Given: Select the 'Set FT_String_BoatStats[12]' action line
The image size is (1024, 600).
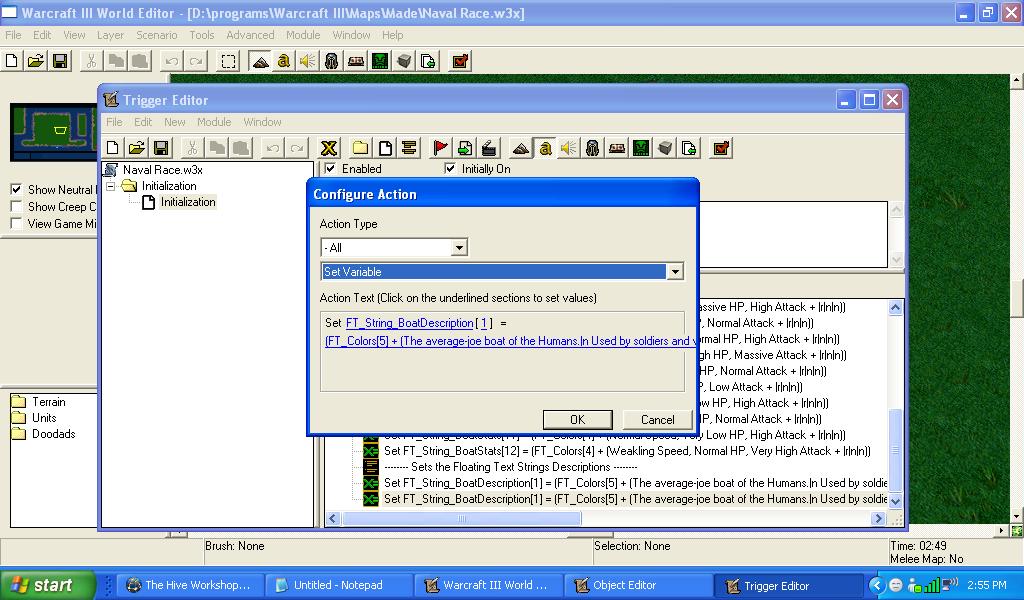Looking at the screenshot, I should [x=627, y=451].
